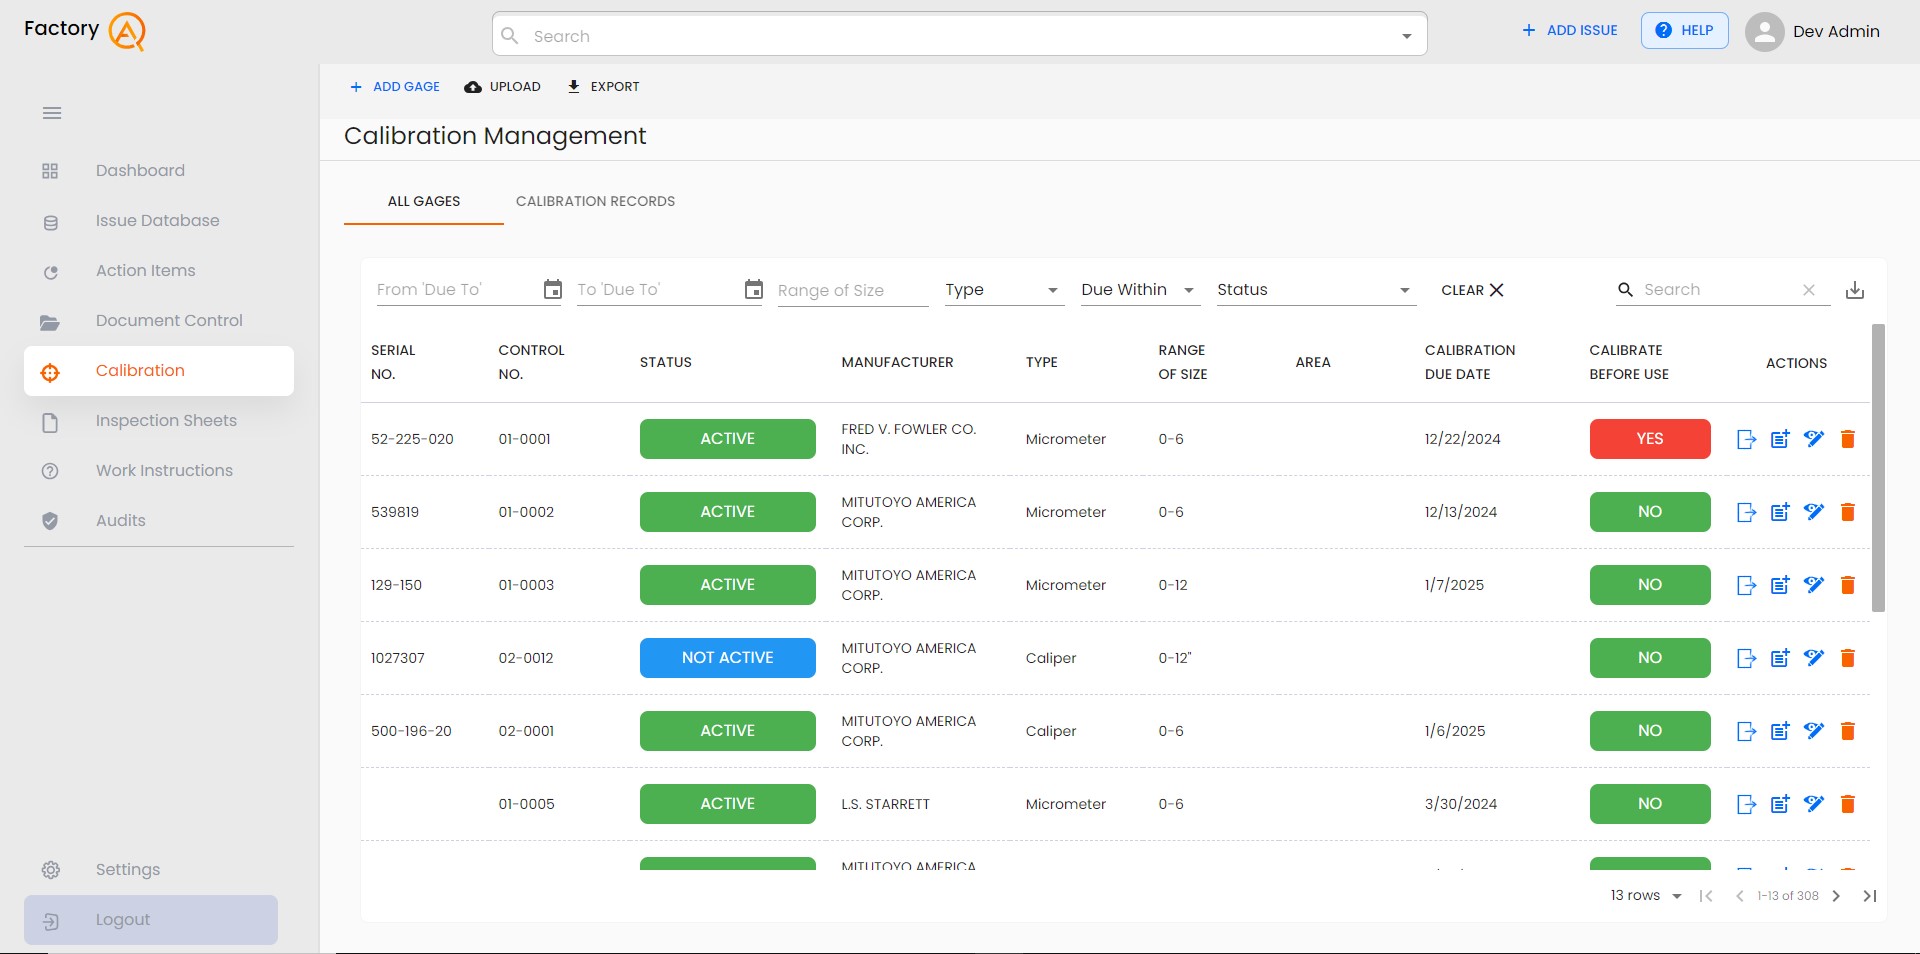Image resolution: width=1920 pixels, height=954 pixels.
Task: Open the Type filter dropdown
Action: pyautogui.click(x=1003, y=290)
